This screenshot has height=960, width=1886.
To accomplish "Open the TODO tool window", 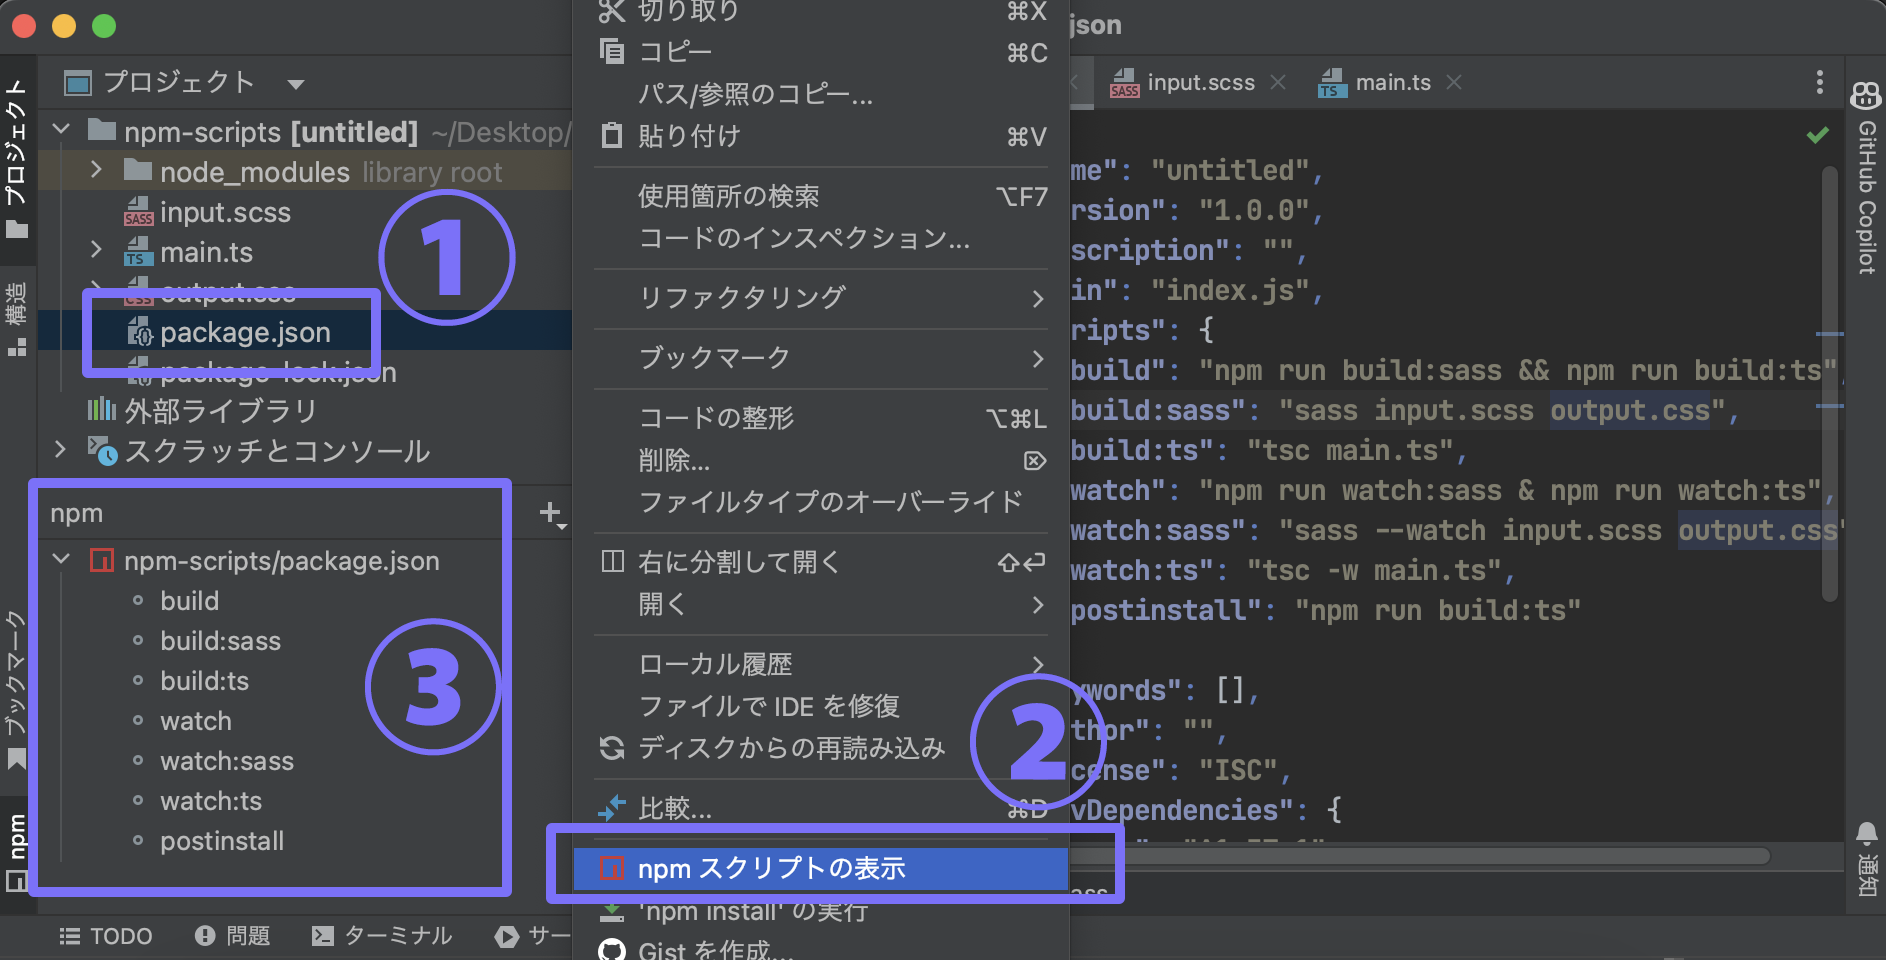I will [x=107, y=936].
